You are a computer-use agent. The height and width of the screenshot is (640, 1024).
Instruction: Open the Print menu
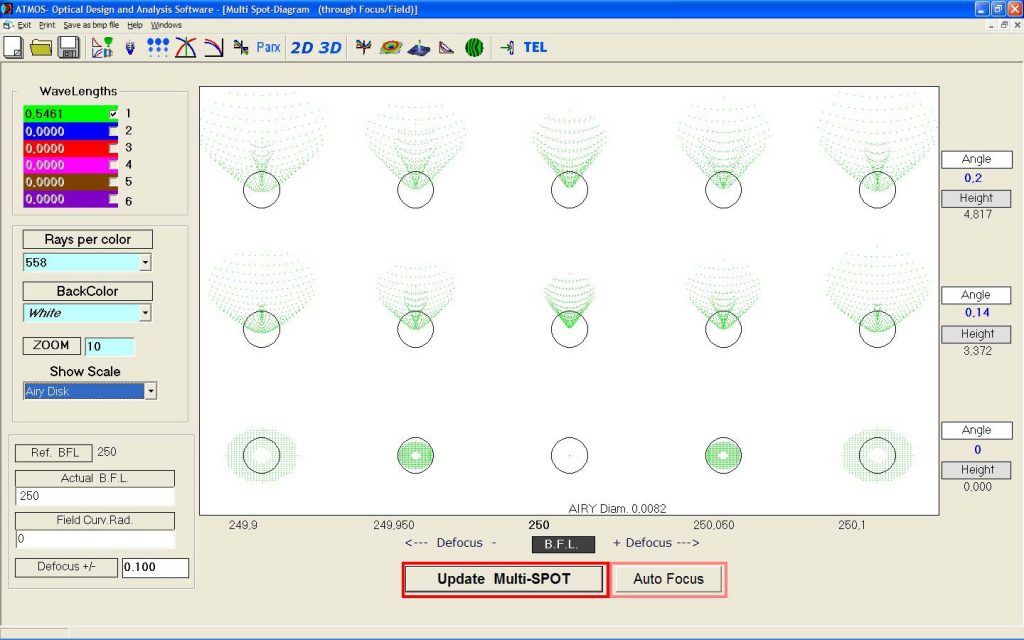click(x=47, y=24)
